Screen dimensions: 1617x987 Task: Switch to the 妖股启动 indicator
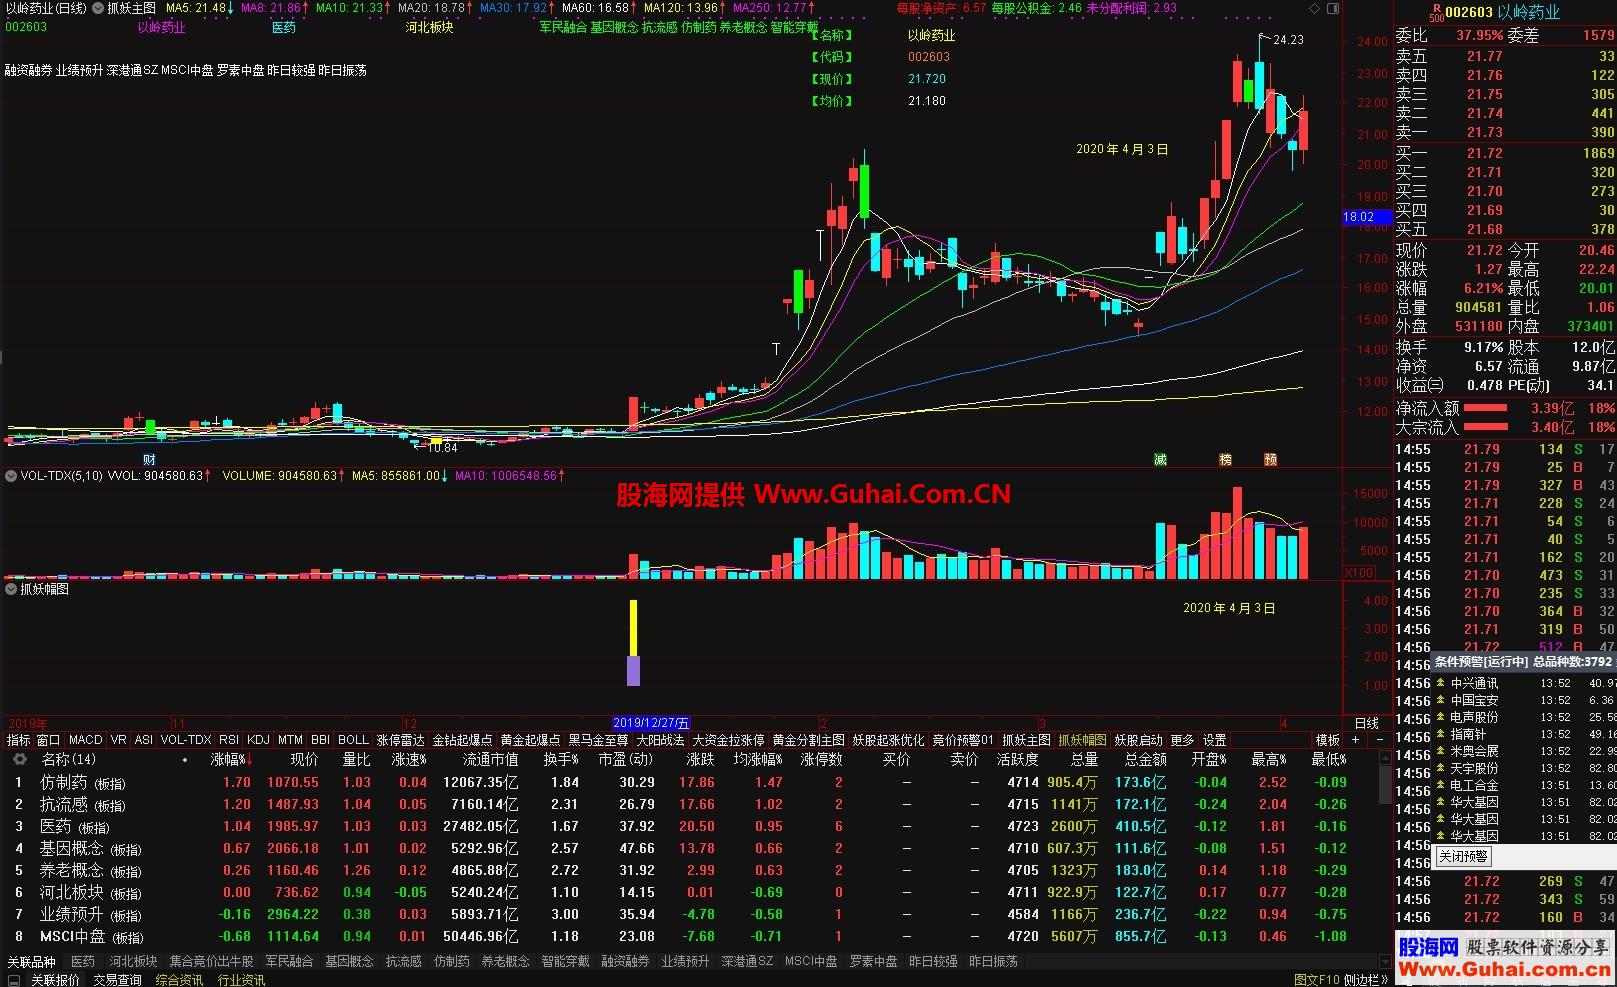click(1139, 740)
